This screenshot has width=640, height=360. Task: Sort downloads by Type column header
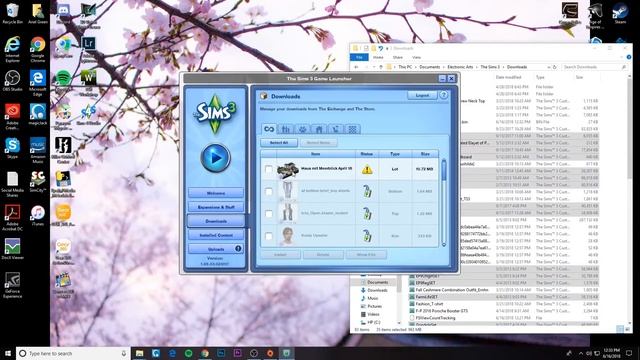(395, 154)
